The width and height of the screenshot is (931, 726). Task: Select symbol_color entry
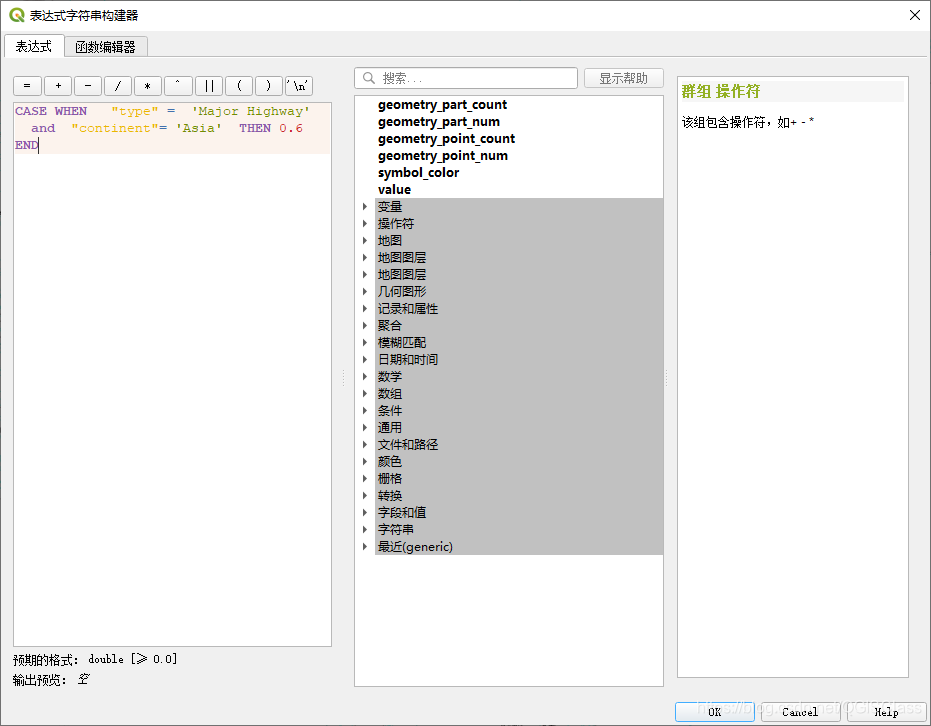coord(419,173)
